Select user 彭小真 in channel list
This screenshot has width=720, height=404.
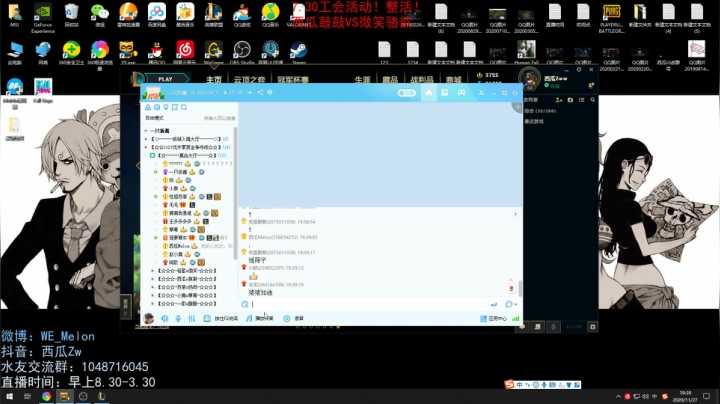[176, 254]
